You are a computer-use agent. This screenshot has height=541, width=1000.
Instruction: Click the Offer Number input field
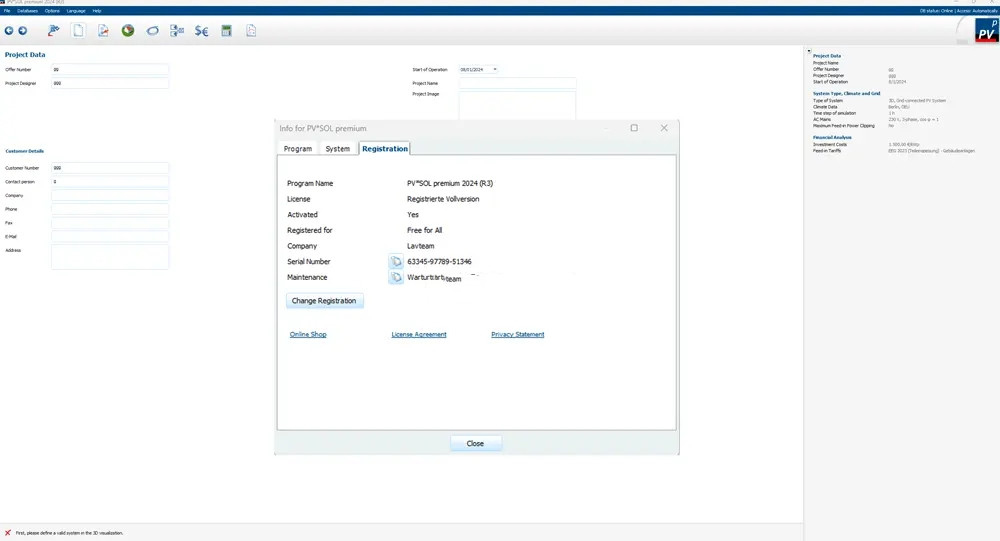[110, 70]
